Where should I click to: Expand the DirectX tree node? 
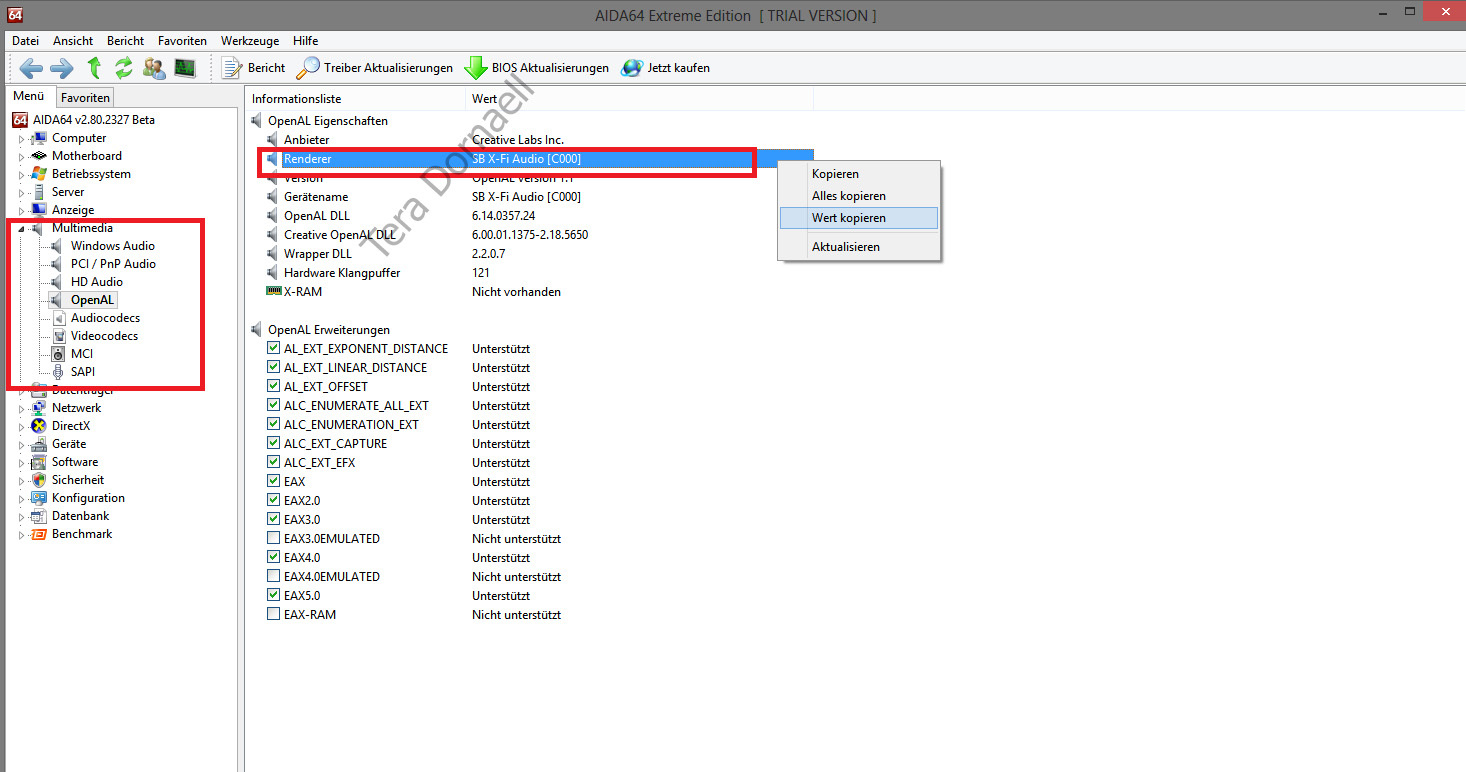click(22, 427)
